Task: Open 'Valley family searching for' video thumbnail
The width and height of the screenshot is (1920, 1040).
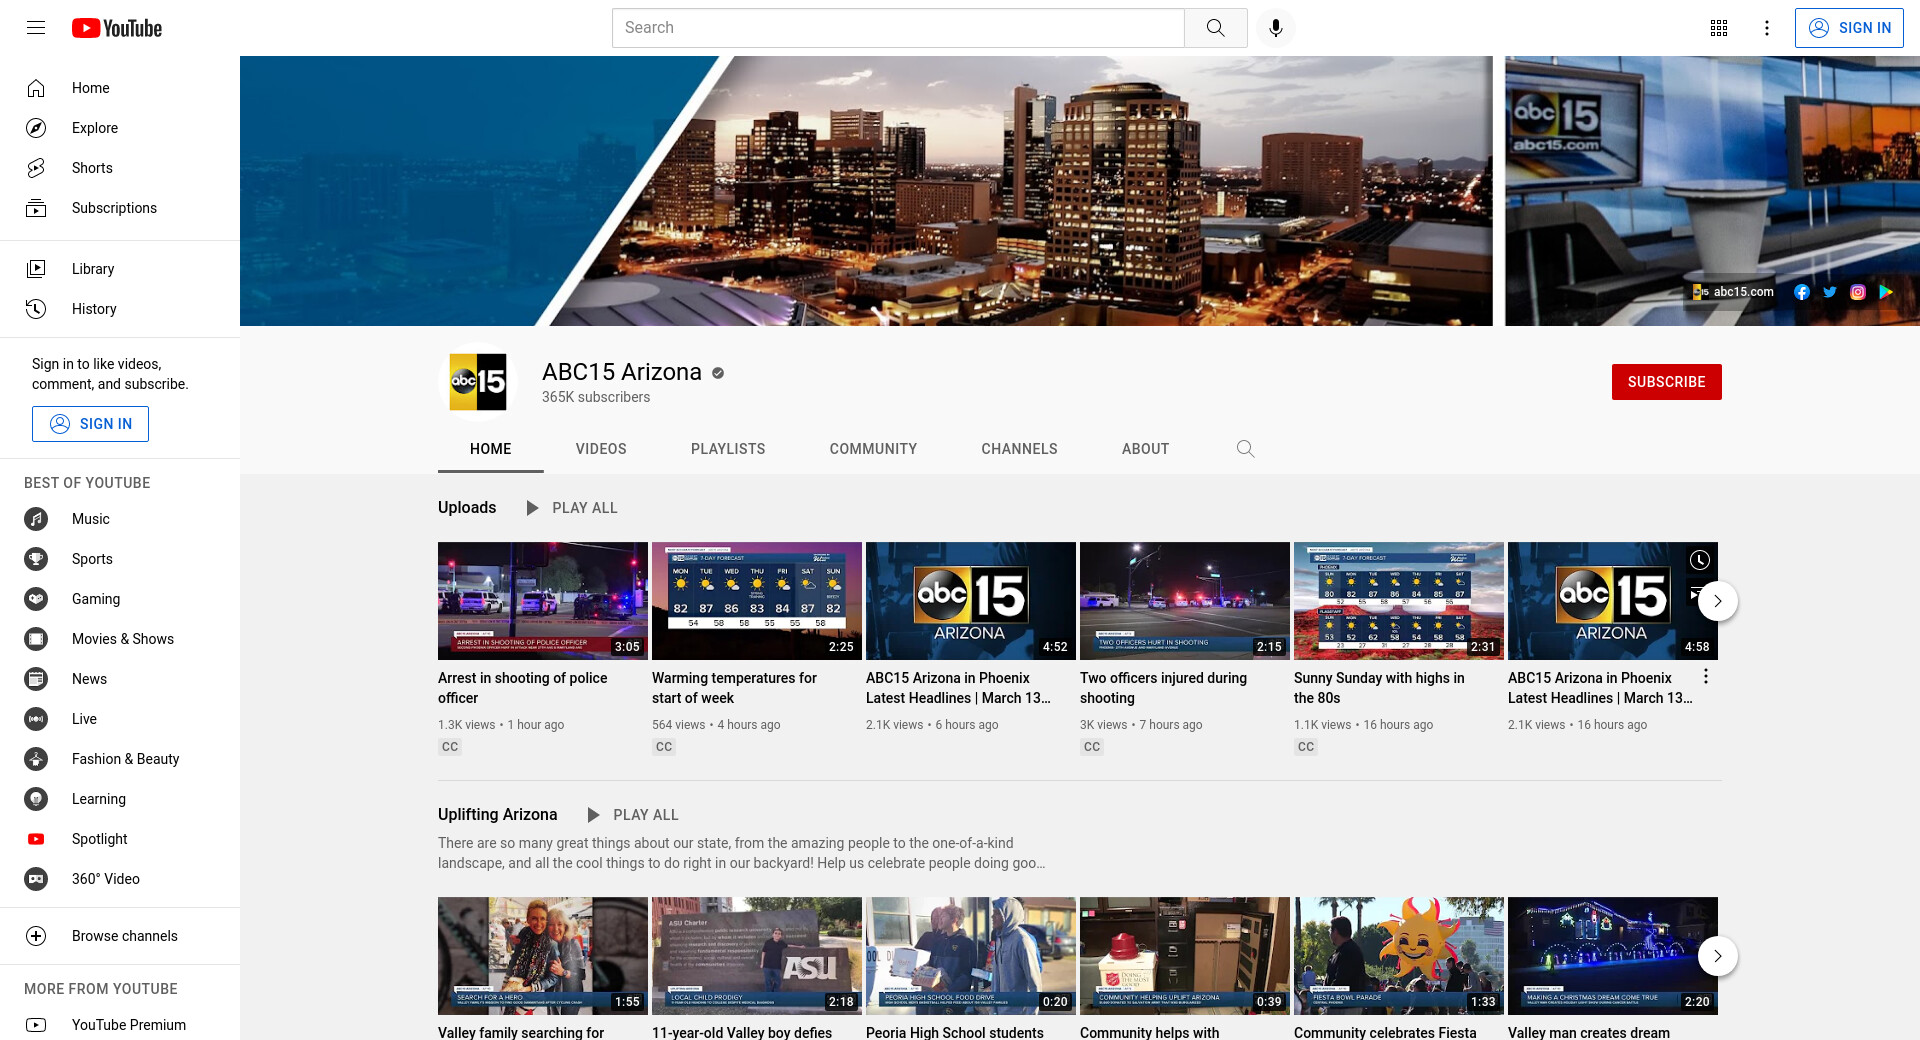Action: (x=543, y=956)
